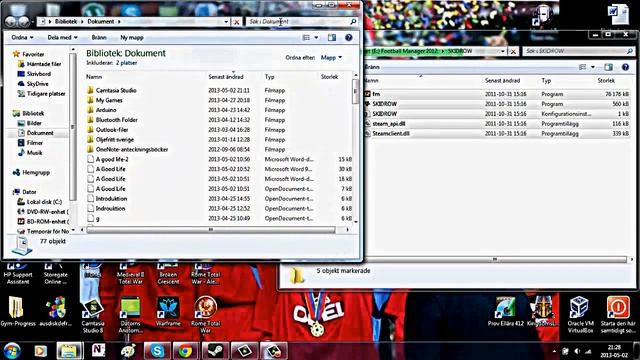
Task: Click the Back arrow in Dokument window
Action: pyautogui.click(x=10, y=21)
